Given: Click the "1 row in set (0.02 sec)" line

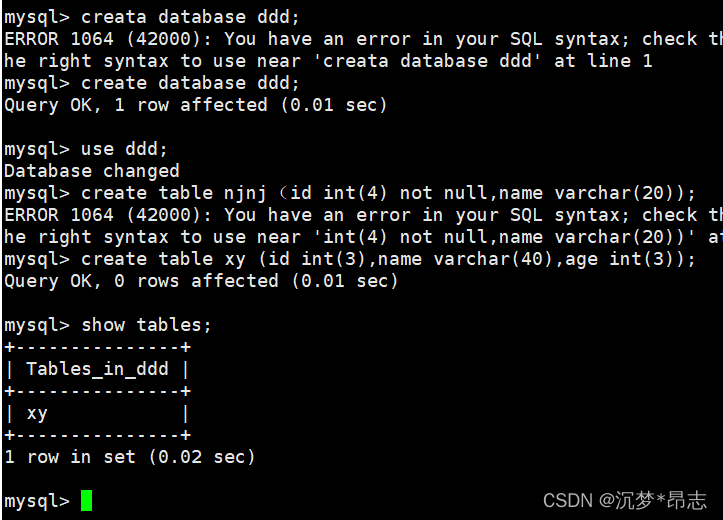Looking at the screenshot, I should pyautogui.click(x=130, y=457).
